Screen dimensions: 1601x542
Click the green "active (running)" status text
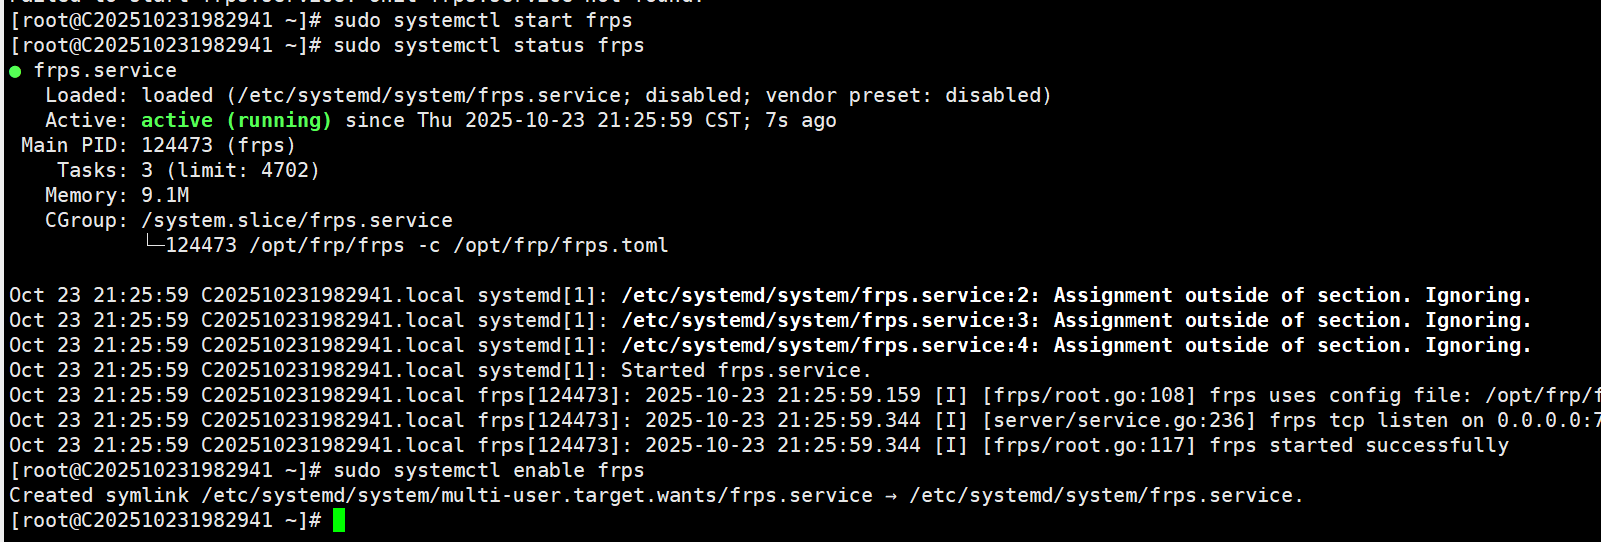click(x=235, y=120)
